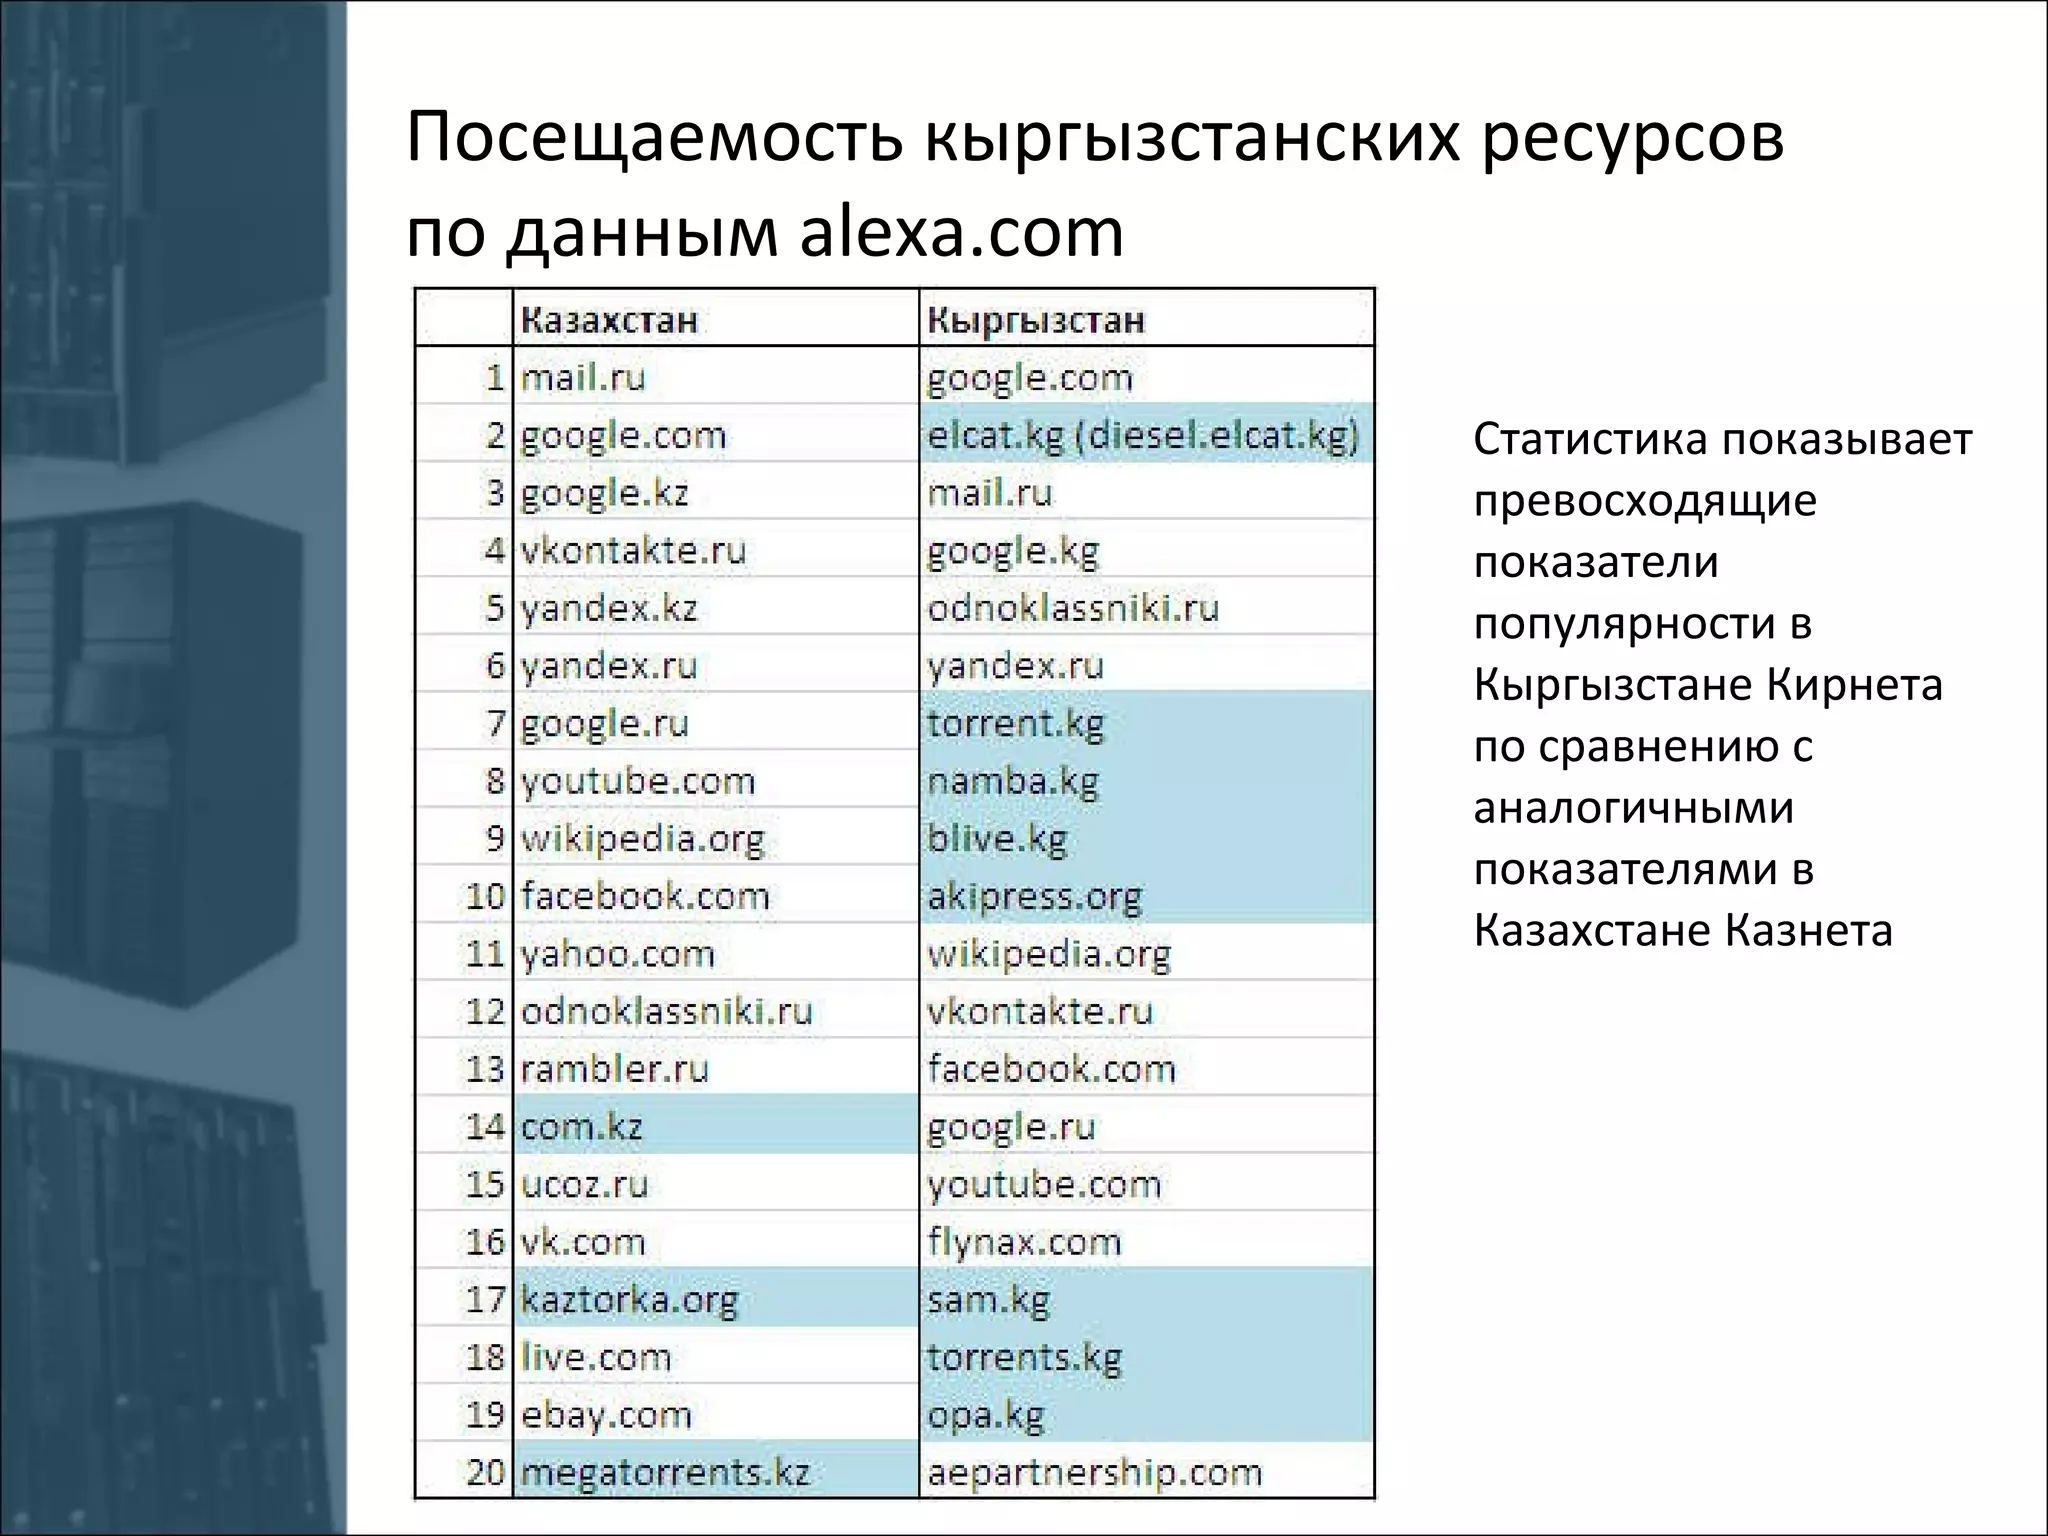Click 'google.com' in row 1 of the Kyrgyzstan column

click(x=1147, y=376)
